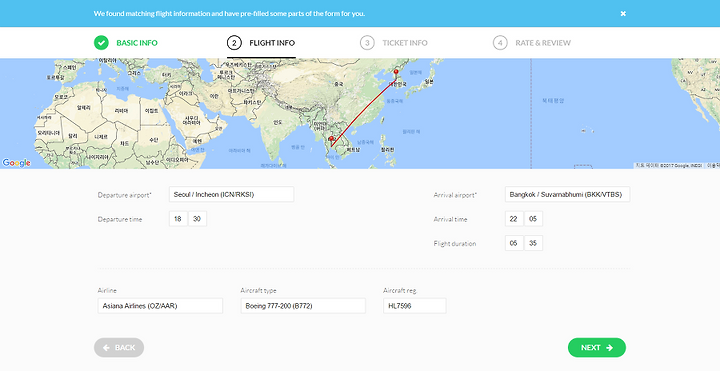Select the Flight Info step tab

(x=261, y=43)
